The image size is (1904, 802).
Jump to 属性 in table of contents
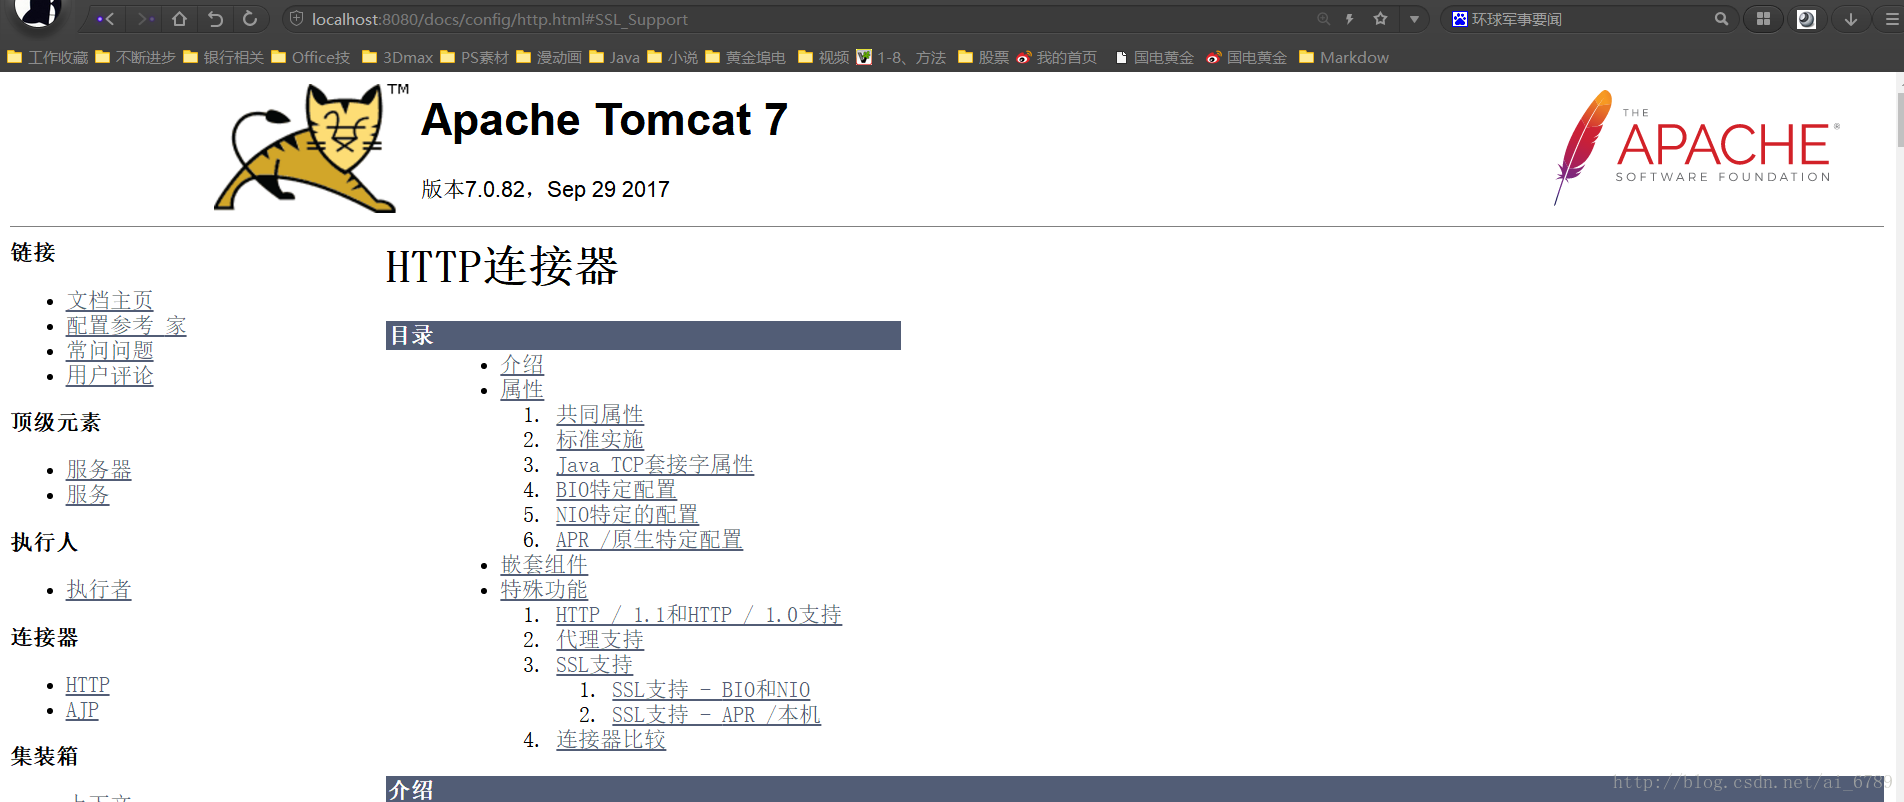522,390
